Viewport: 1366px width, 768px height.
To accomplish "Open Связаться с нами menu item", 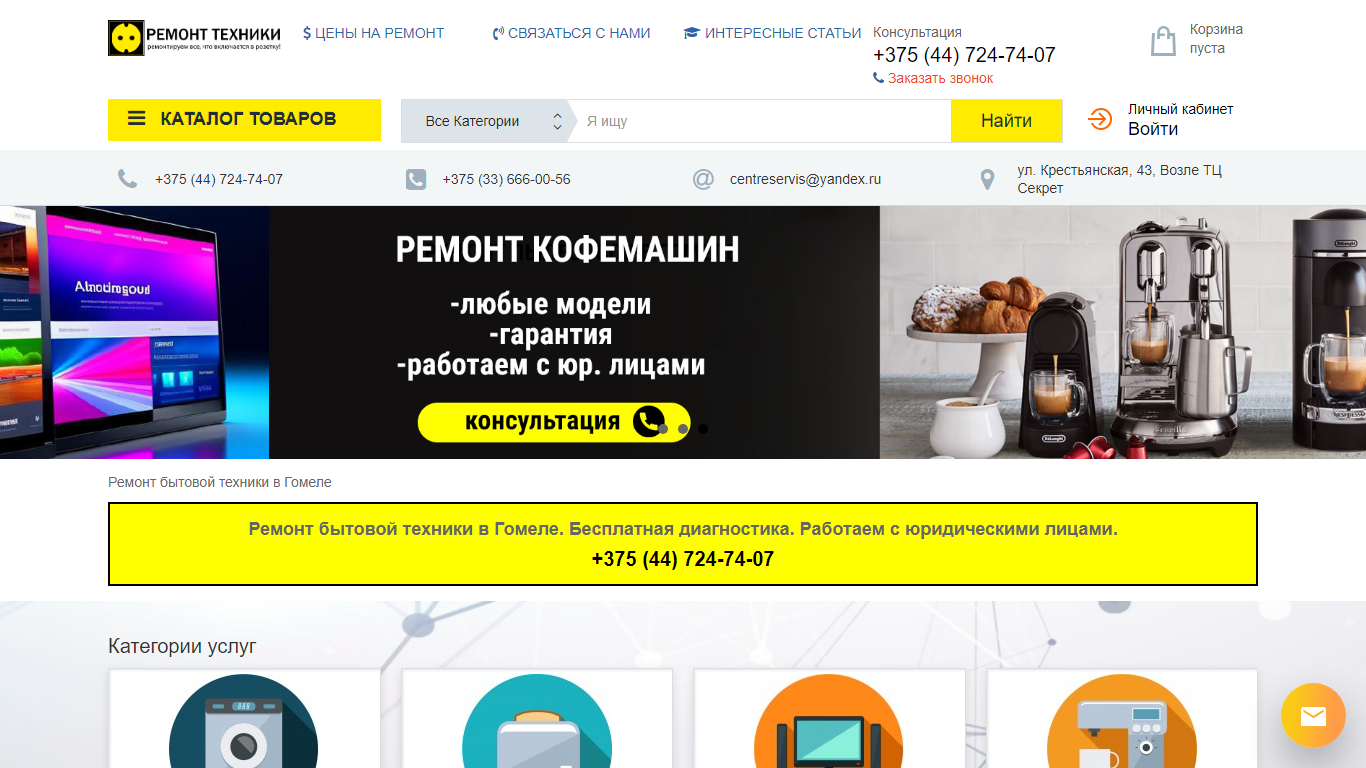I will 571,33.
